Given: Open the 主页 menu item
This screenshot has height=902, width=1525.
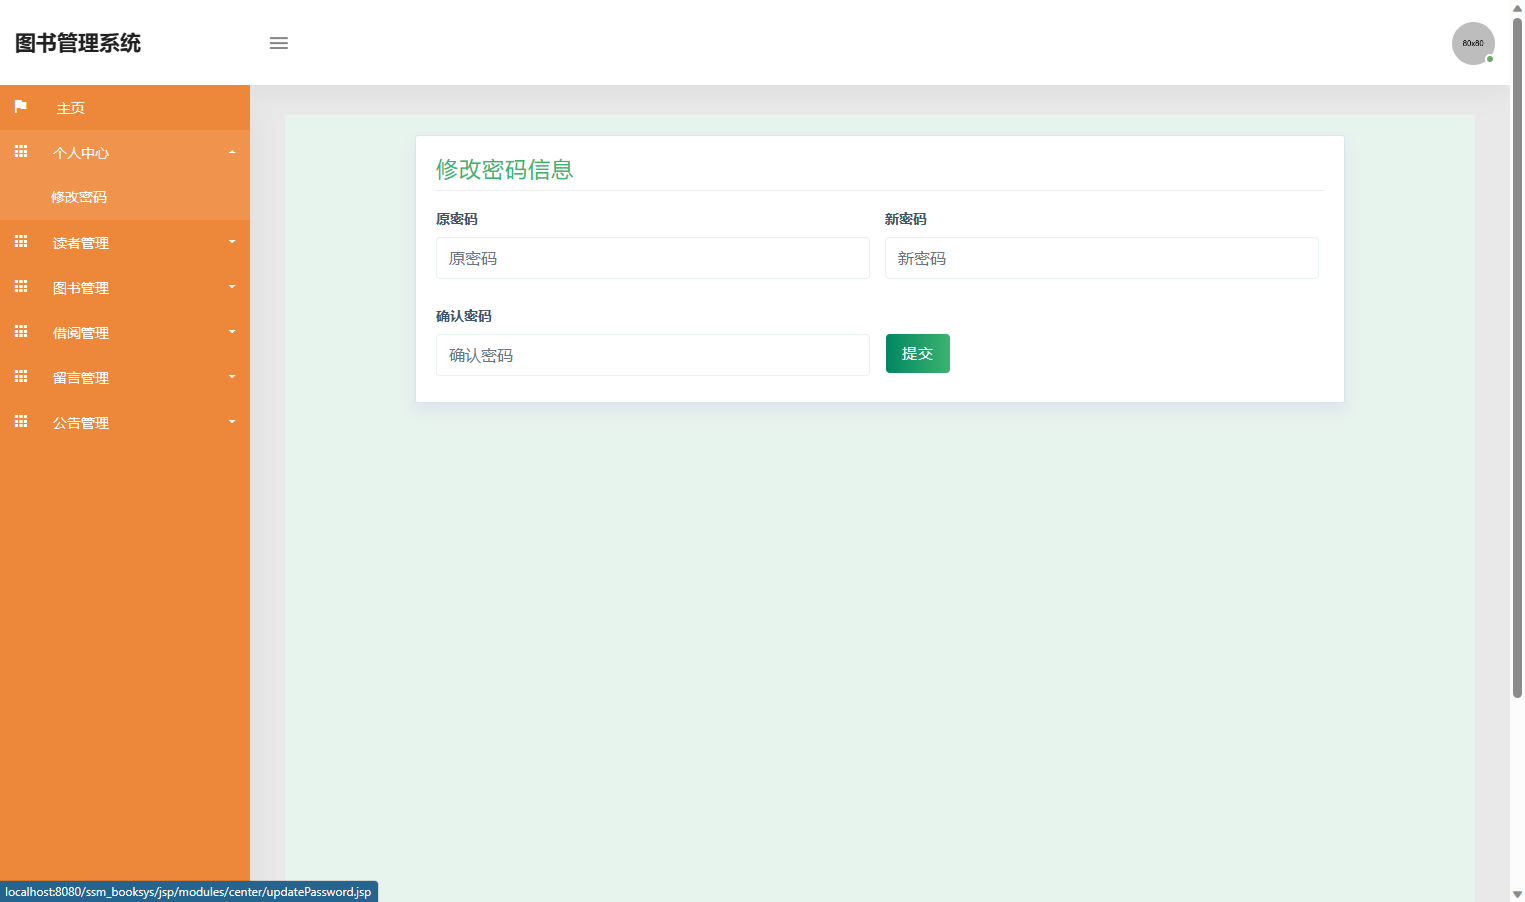Looking at the screenshot, I should [x=71, y=107].
